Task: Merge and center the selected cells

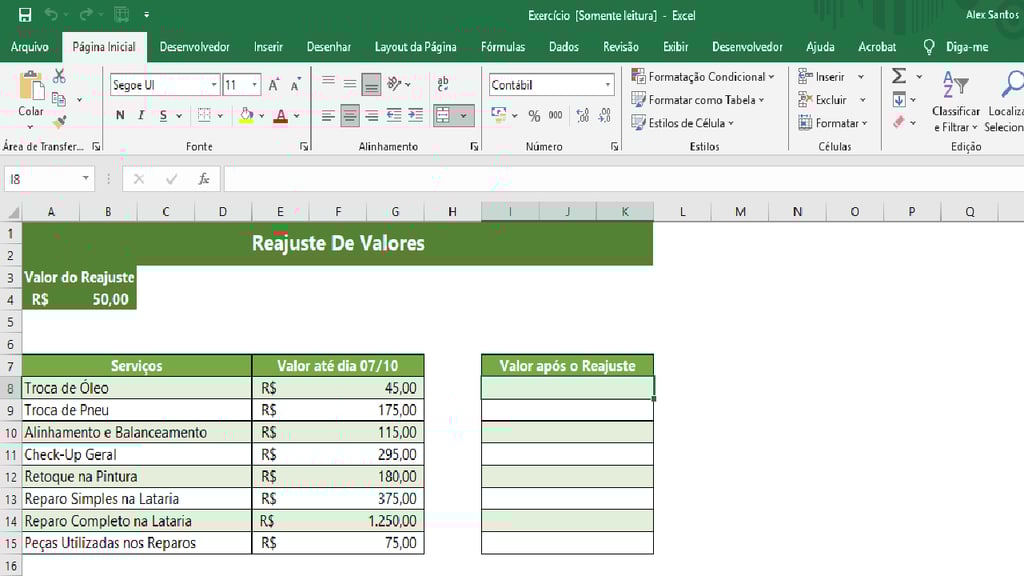Action: (443, 116)
